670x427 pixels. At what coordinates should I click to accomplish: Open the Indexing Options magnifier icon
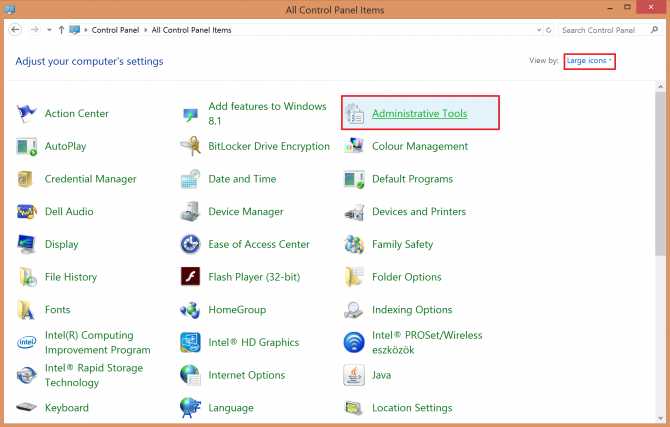354,310
